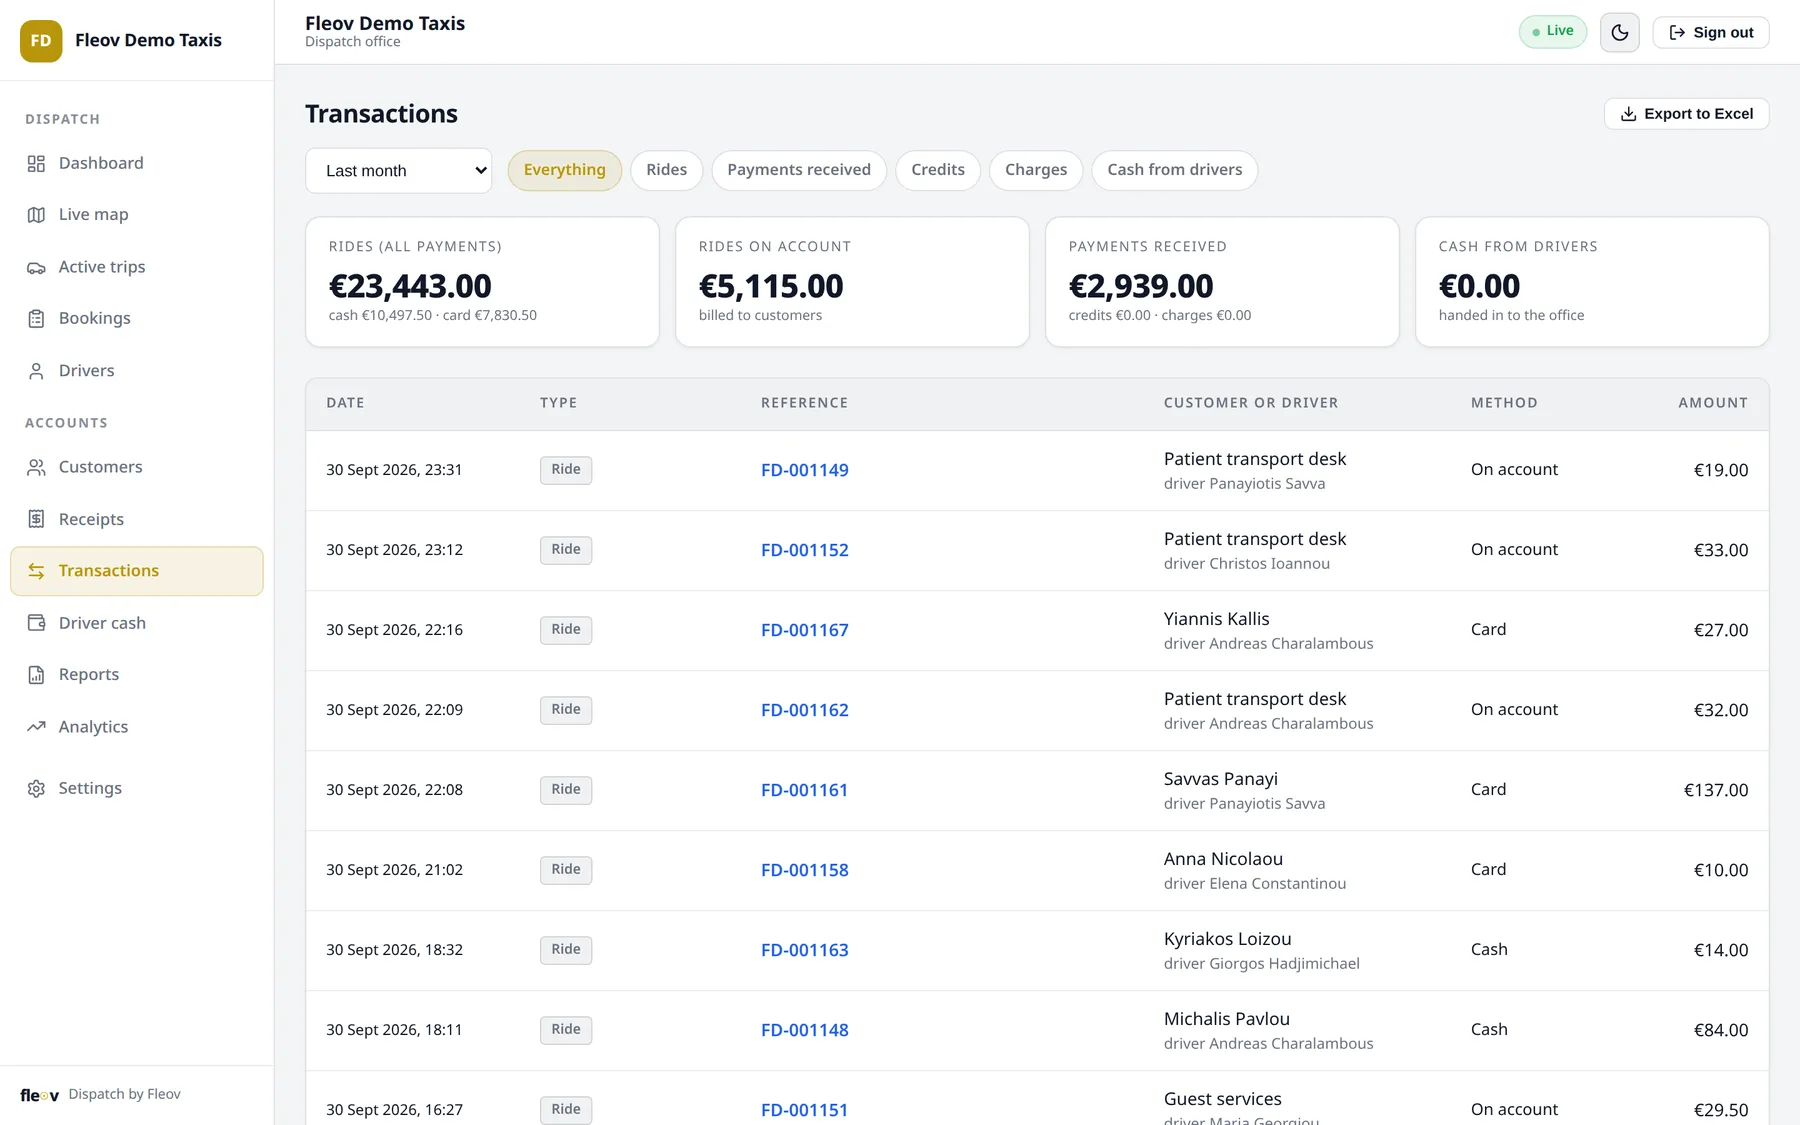Open the Live map page
1800x1125 pixels.
pos(137,214)
